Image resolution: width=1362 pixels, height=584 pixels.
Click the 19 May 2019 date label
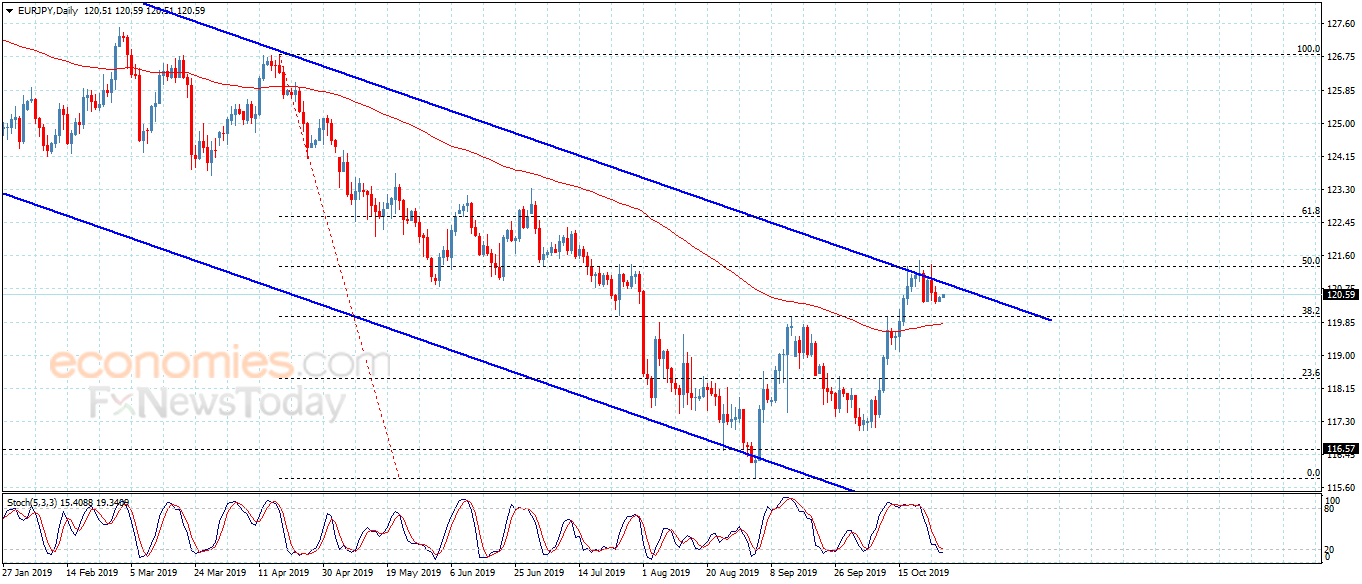click(414, 574)
